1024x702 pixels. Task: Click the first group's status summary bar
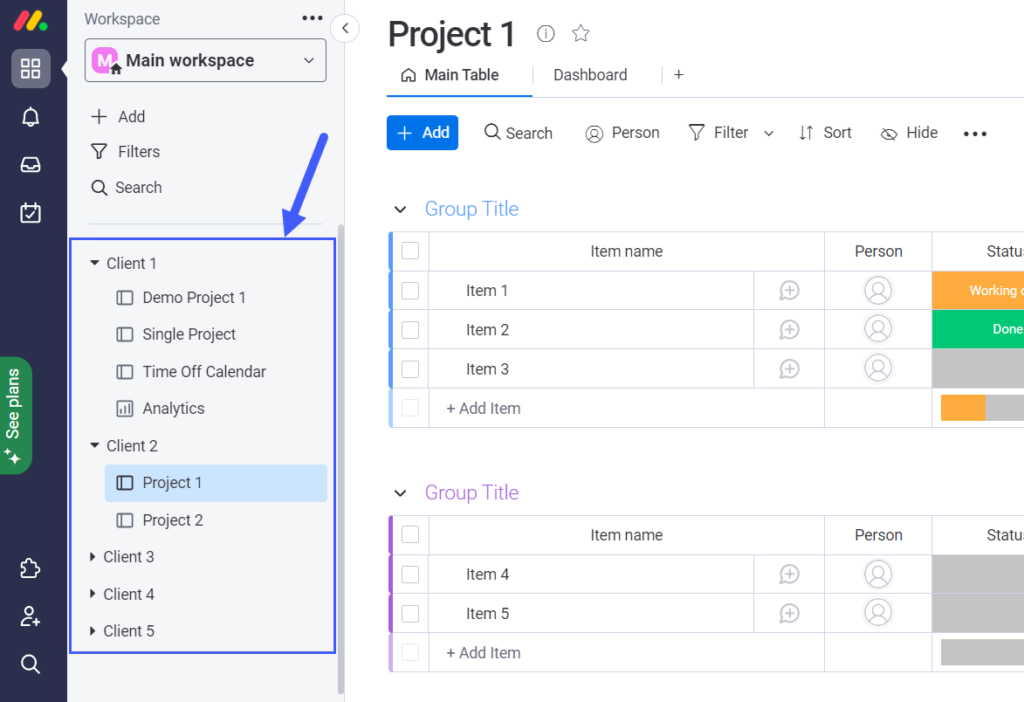tap(982, 408)
